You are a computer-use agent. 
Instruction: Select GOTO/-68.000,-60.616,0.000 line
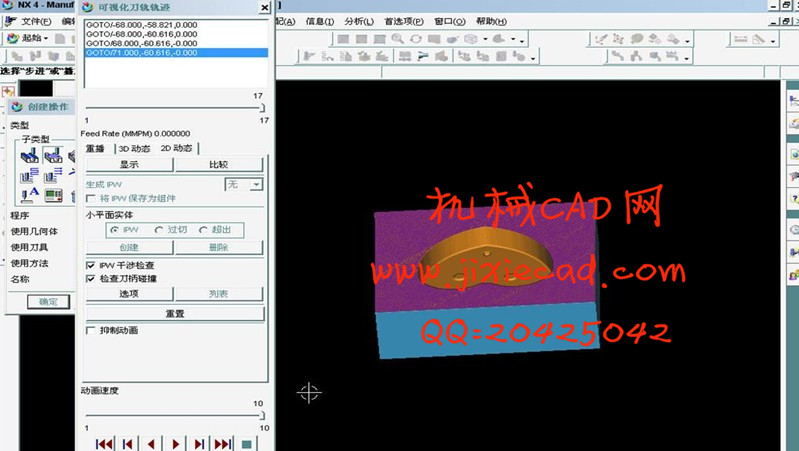[x=176, y=34]
